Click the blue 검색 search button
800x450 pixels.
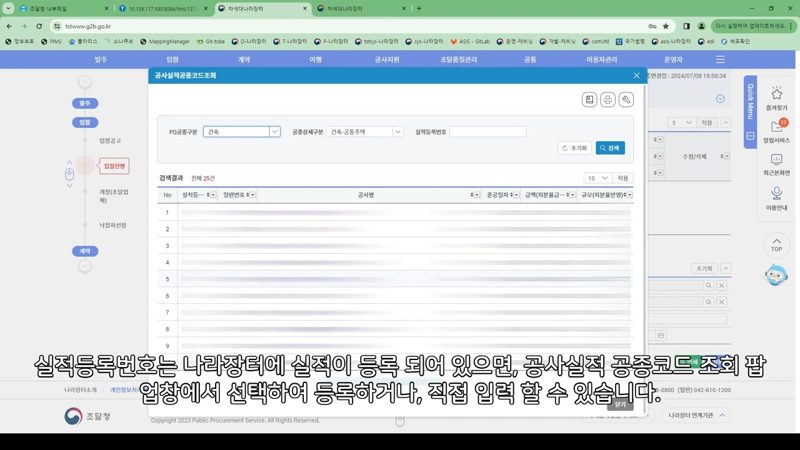(x=610, y=148)
